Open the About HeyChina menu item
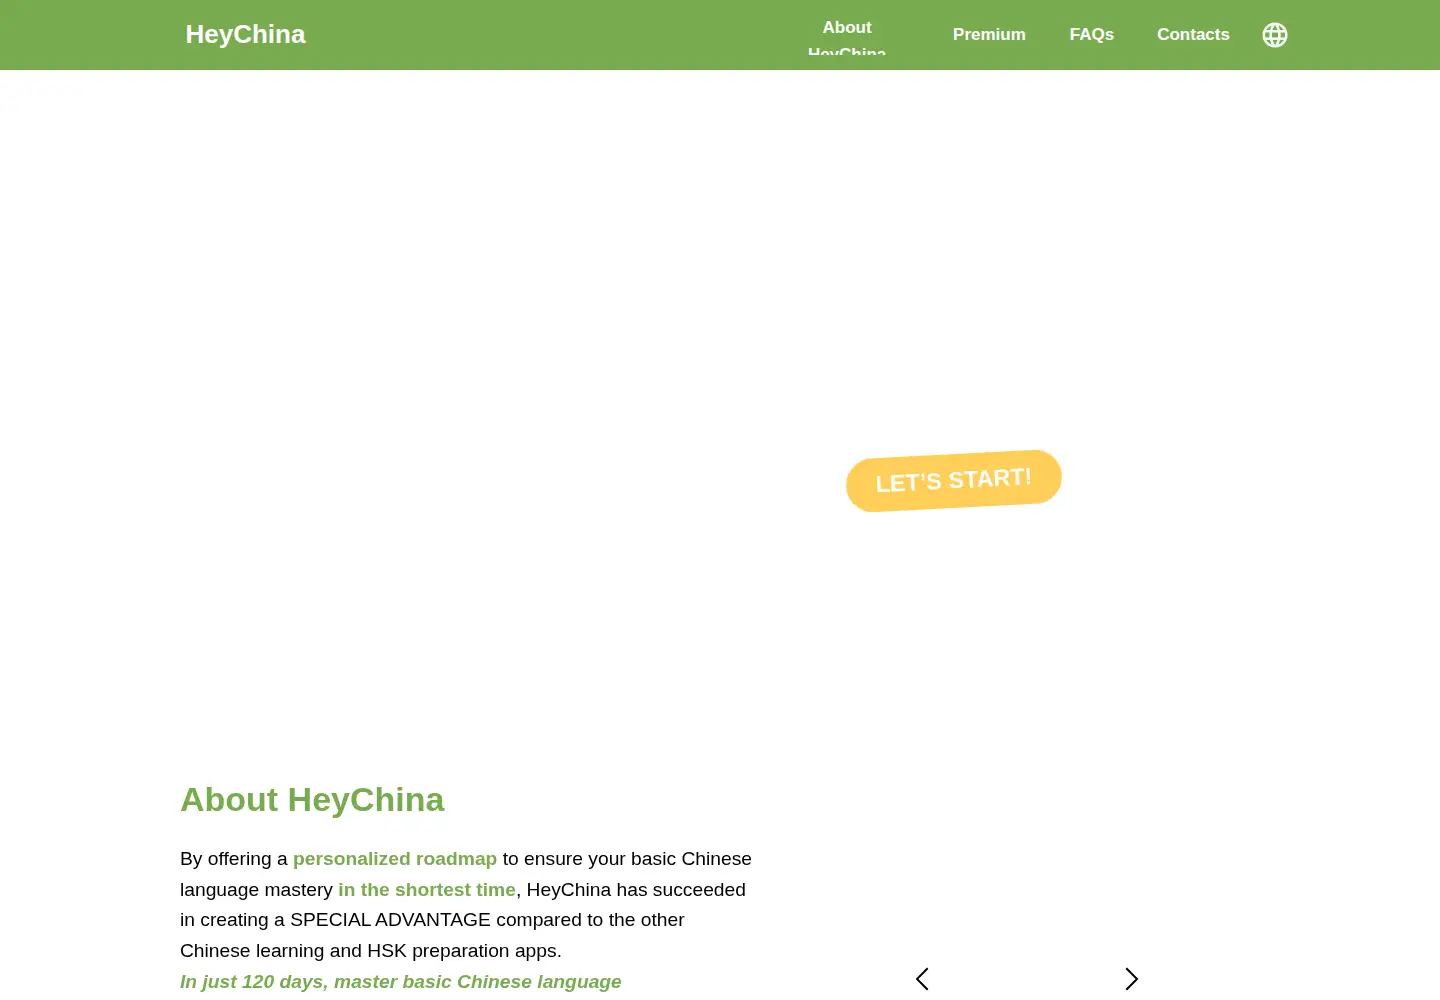This screenshot has height=1000, width=1440. pyautogui.click(x=847, y=35)
